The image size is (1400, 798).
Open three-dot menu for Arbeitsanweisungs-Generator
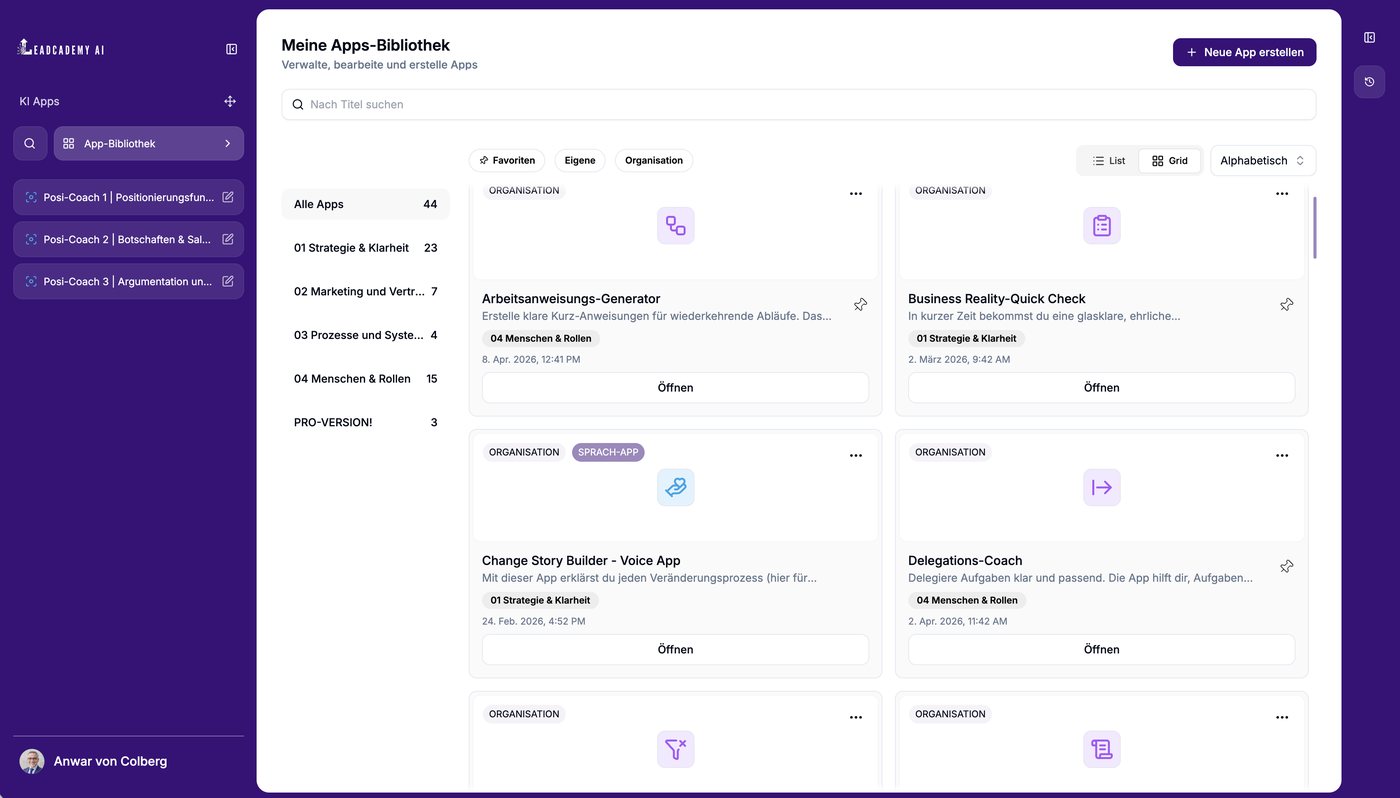856,194
